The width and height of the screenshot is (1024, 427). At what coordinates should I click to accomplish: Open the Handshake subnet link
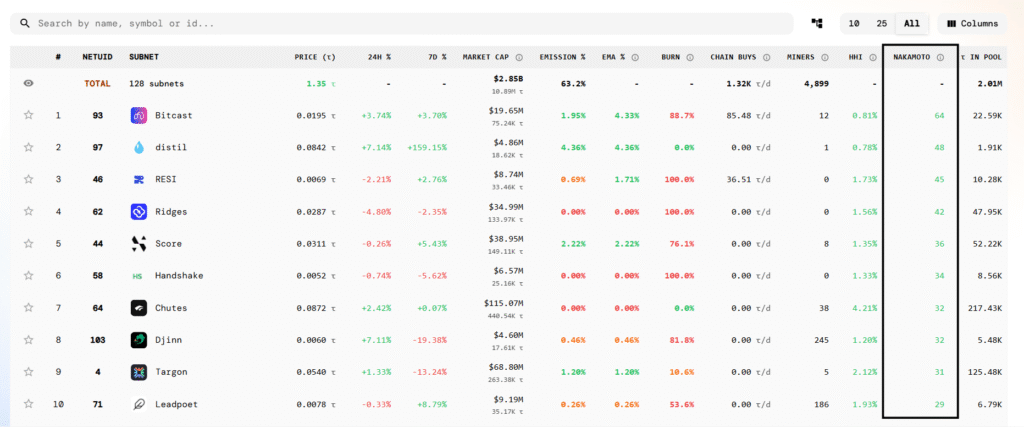[x=180, y=276]
